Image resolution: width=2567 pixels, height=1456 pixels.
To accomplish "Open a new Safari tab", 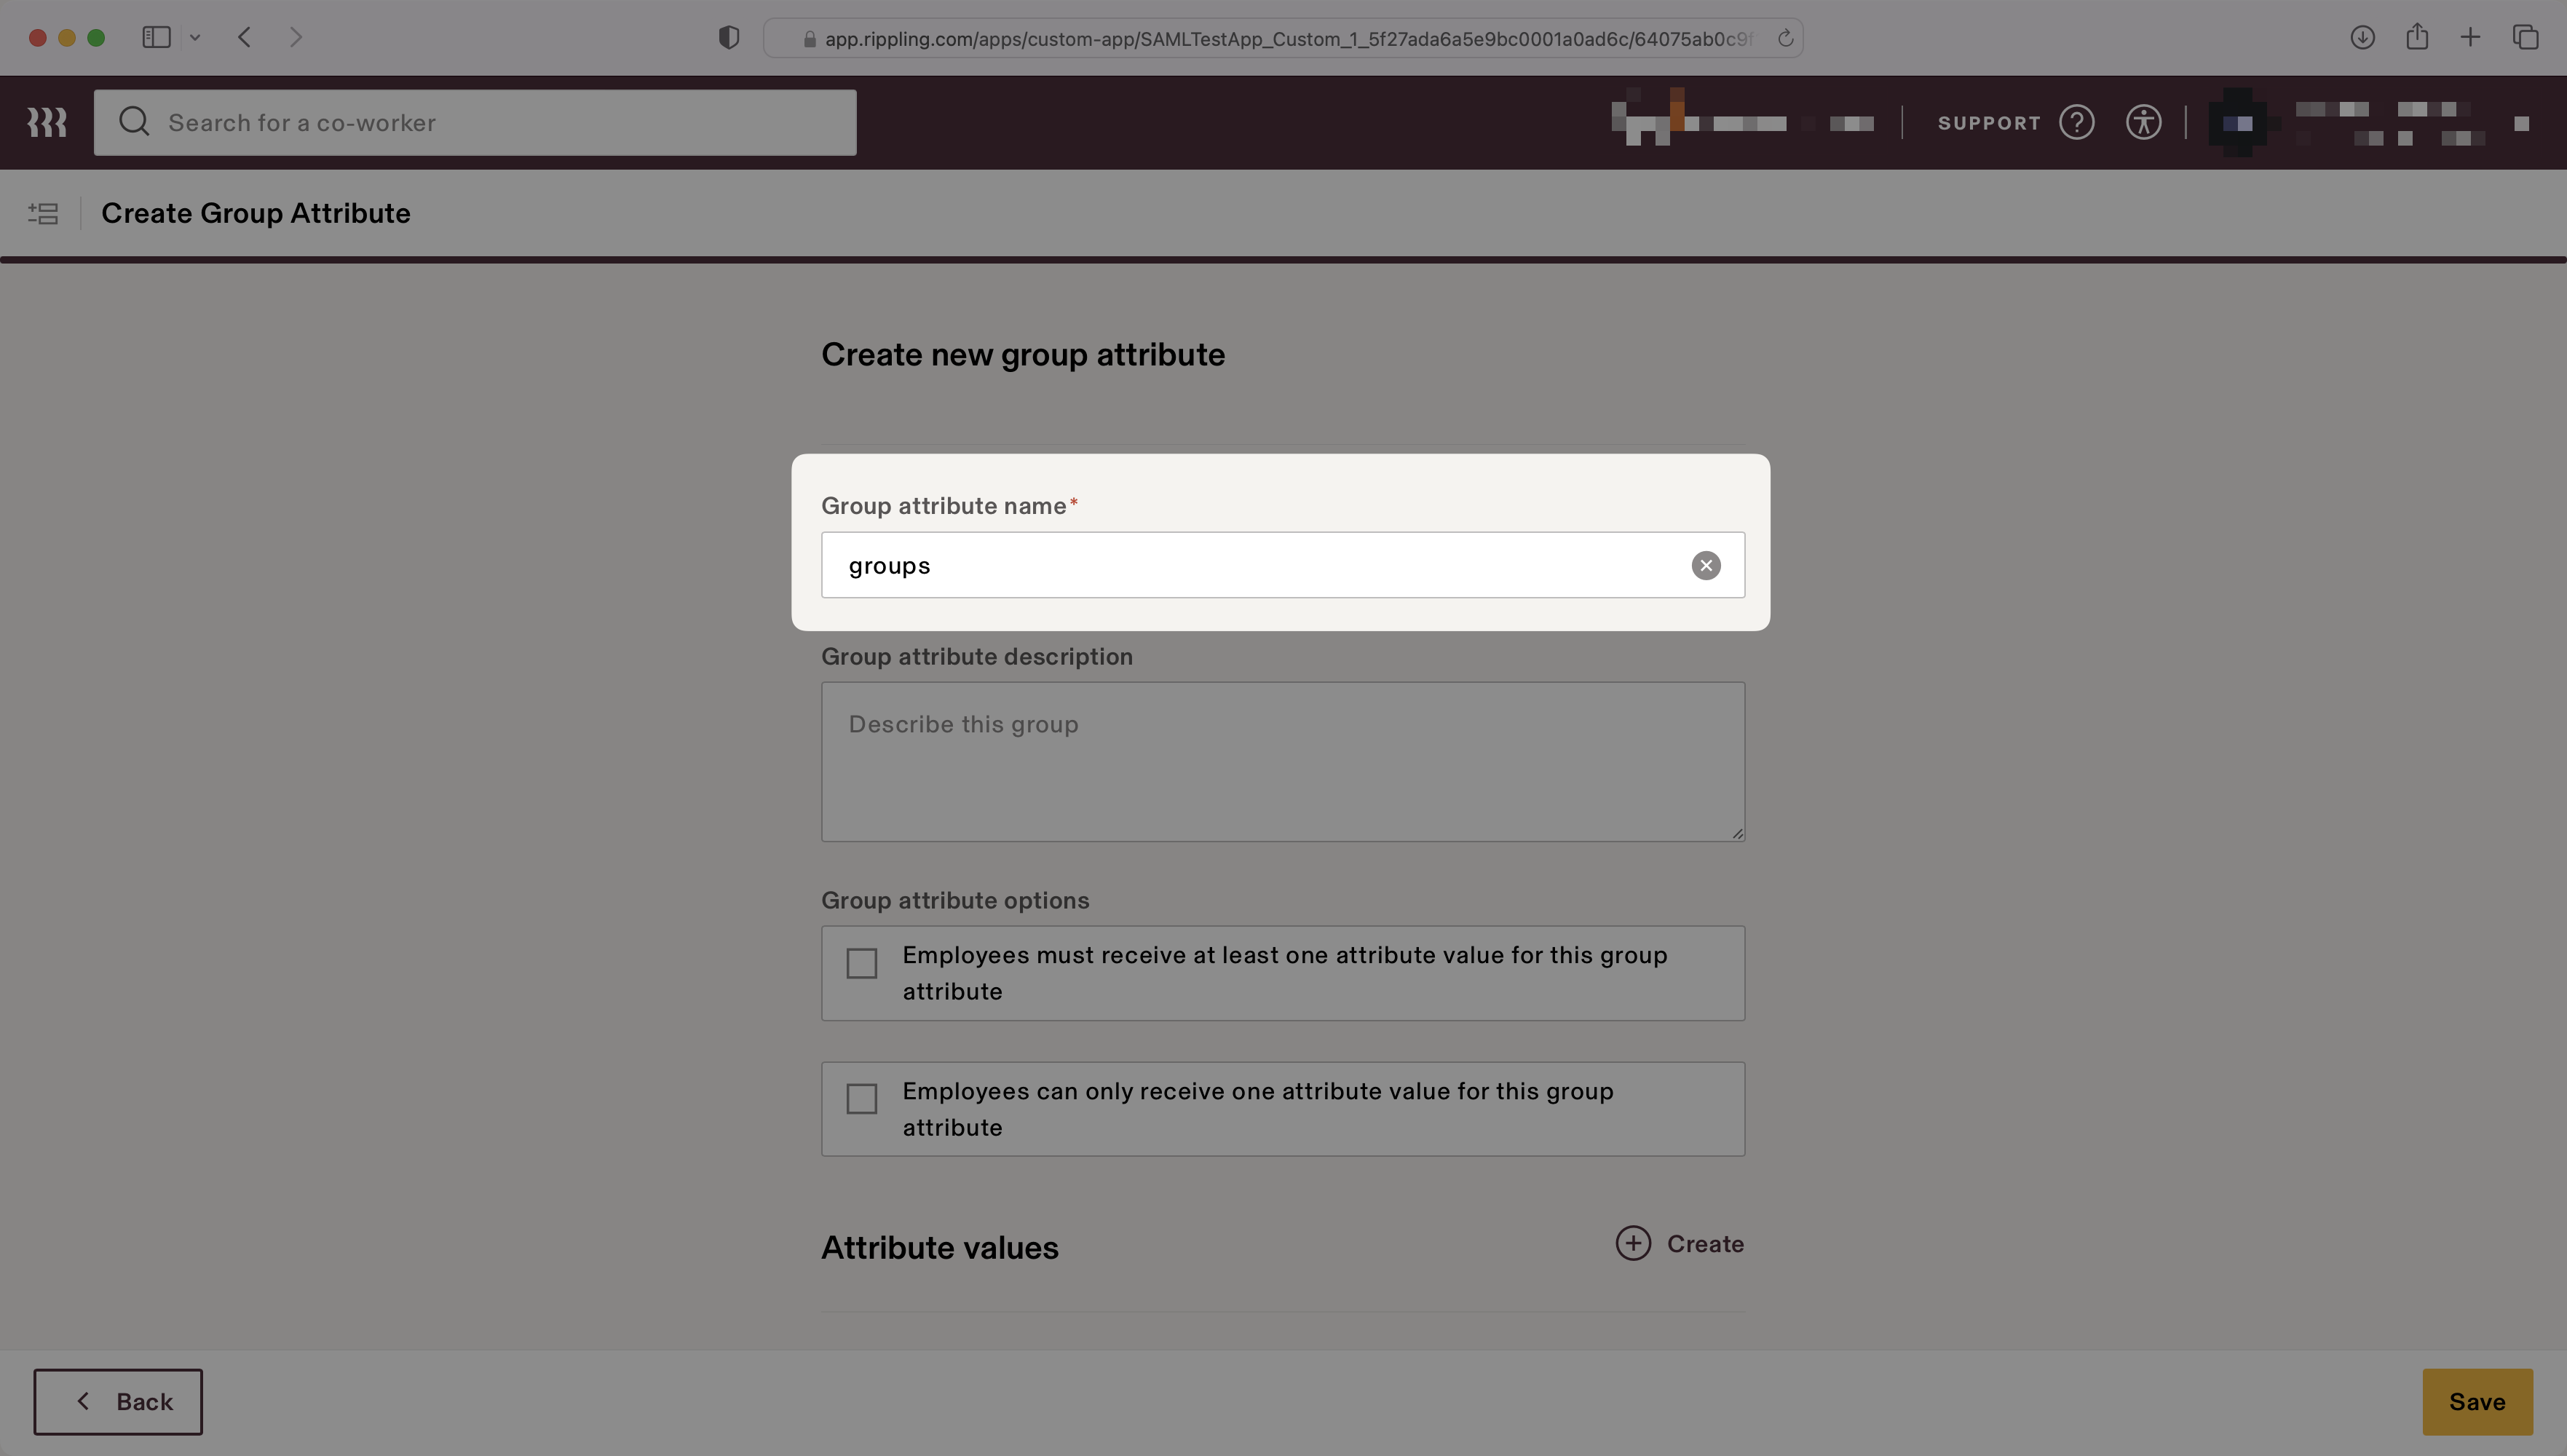I will point(2470,37).
